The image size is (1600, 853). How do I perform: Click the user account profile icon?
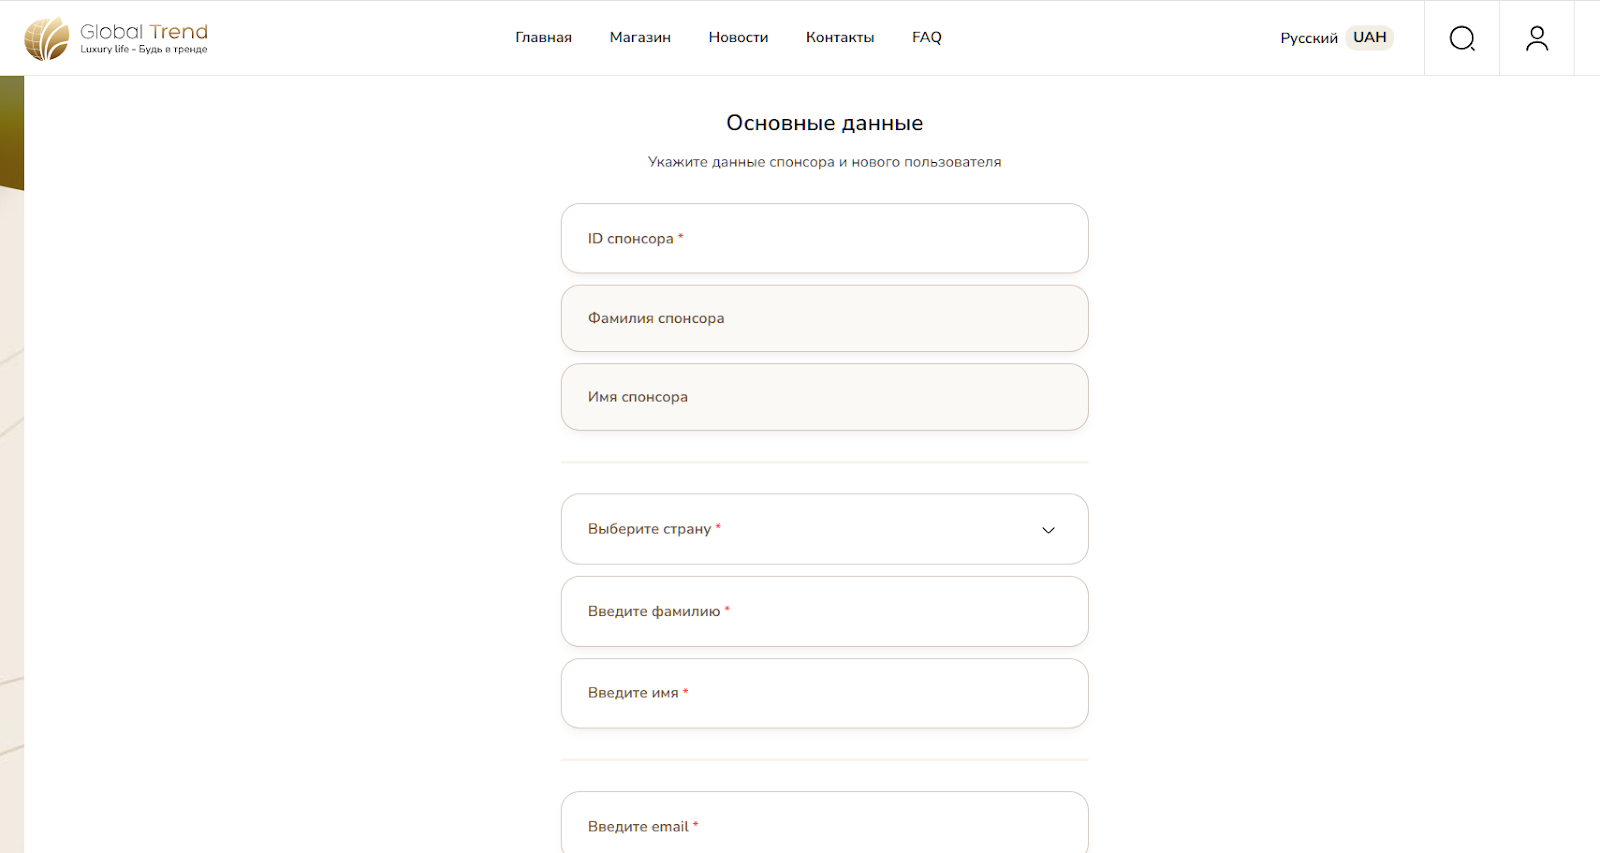pyautogui.click(x=1537, y=38)
